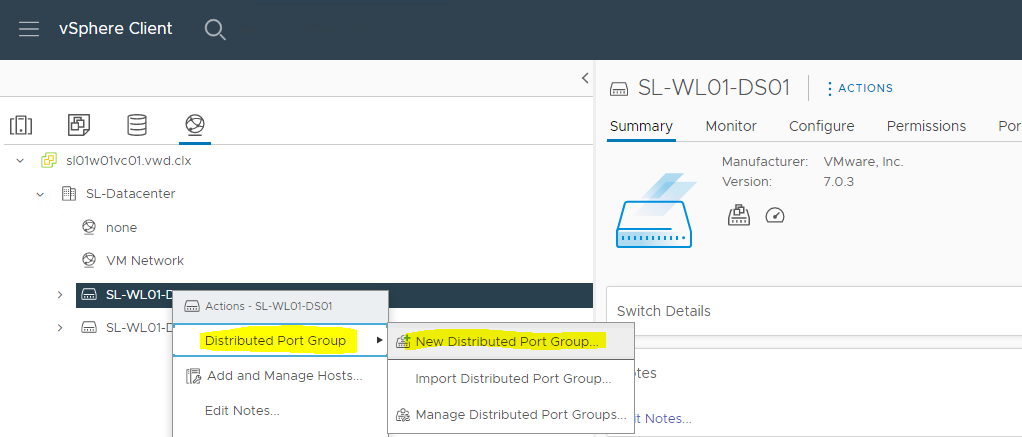Click the Switch Details panel header
This screenshot has width=1022, height=437.
click(664, 310)
